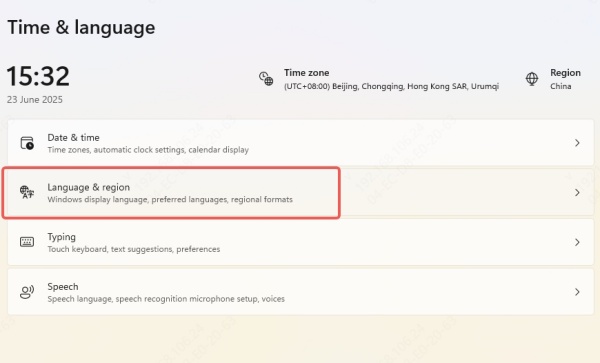The width and height of the screenshot is (600, 363).
Task: Expand the Speech row chevron
Action: click(577, 292)
